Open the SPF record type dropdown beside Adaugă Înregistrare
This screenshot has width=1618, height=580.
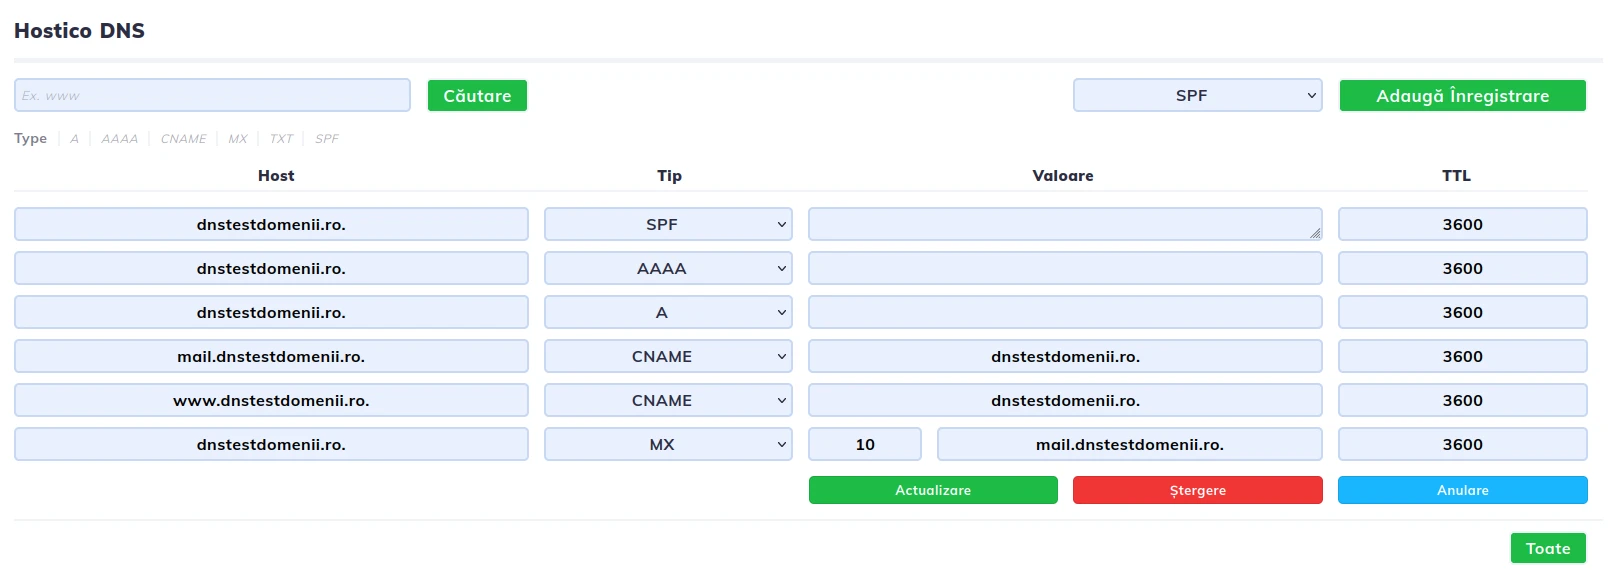[1197, 96]
